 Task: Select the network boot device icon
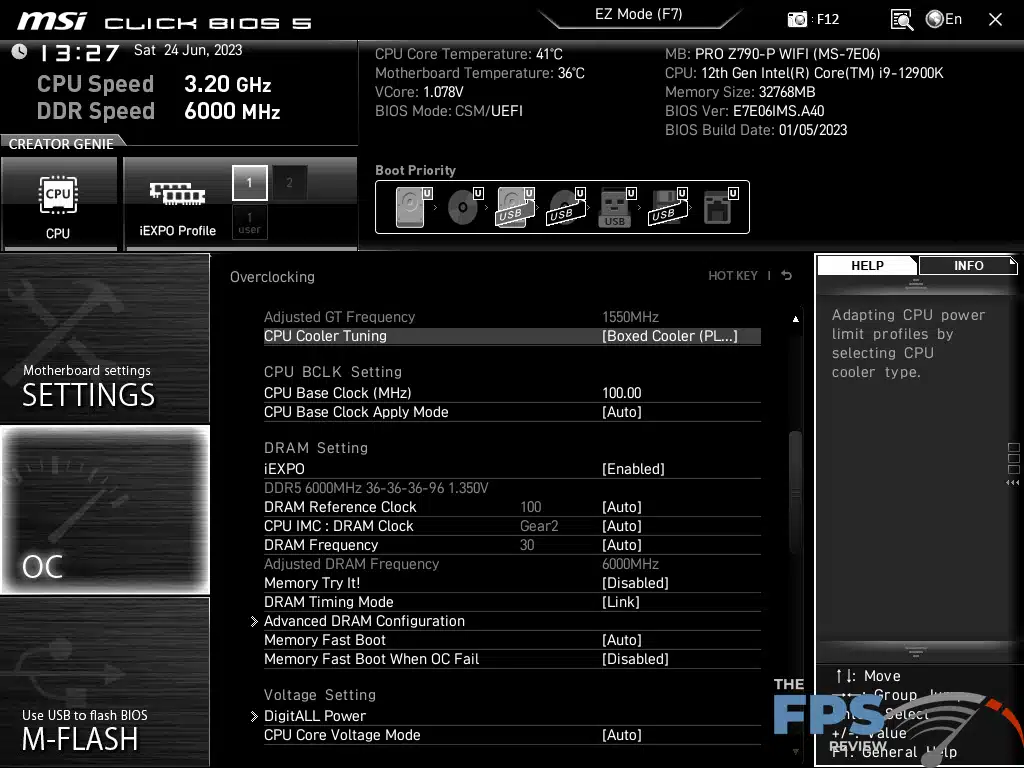pos(720,206)
